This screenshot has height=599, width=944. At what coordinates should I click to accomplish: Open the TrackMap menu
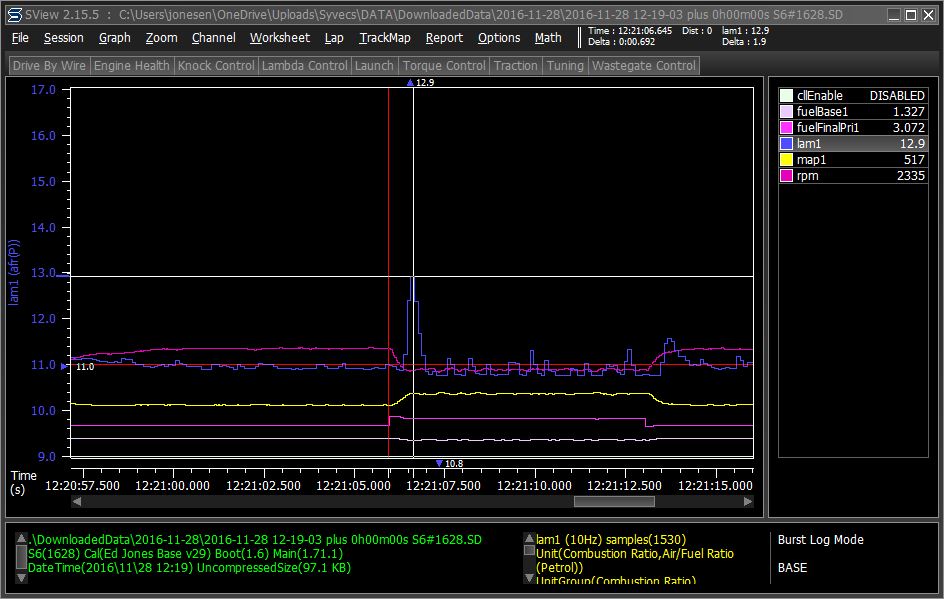pos(384,38)
